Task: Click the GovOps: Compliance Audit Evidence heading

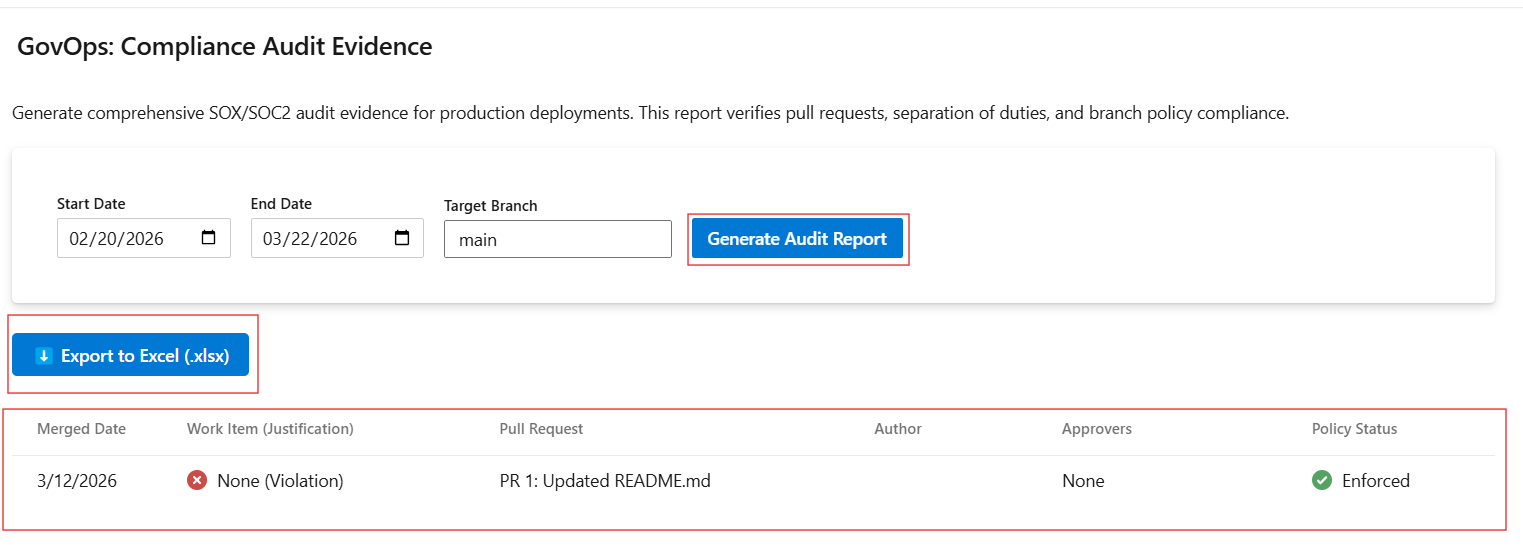Action: point(225,46)
